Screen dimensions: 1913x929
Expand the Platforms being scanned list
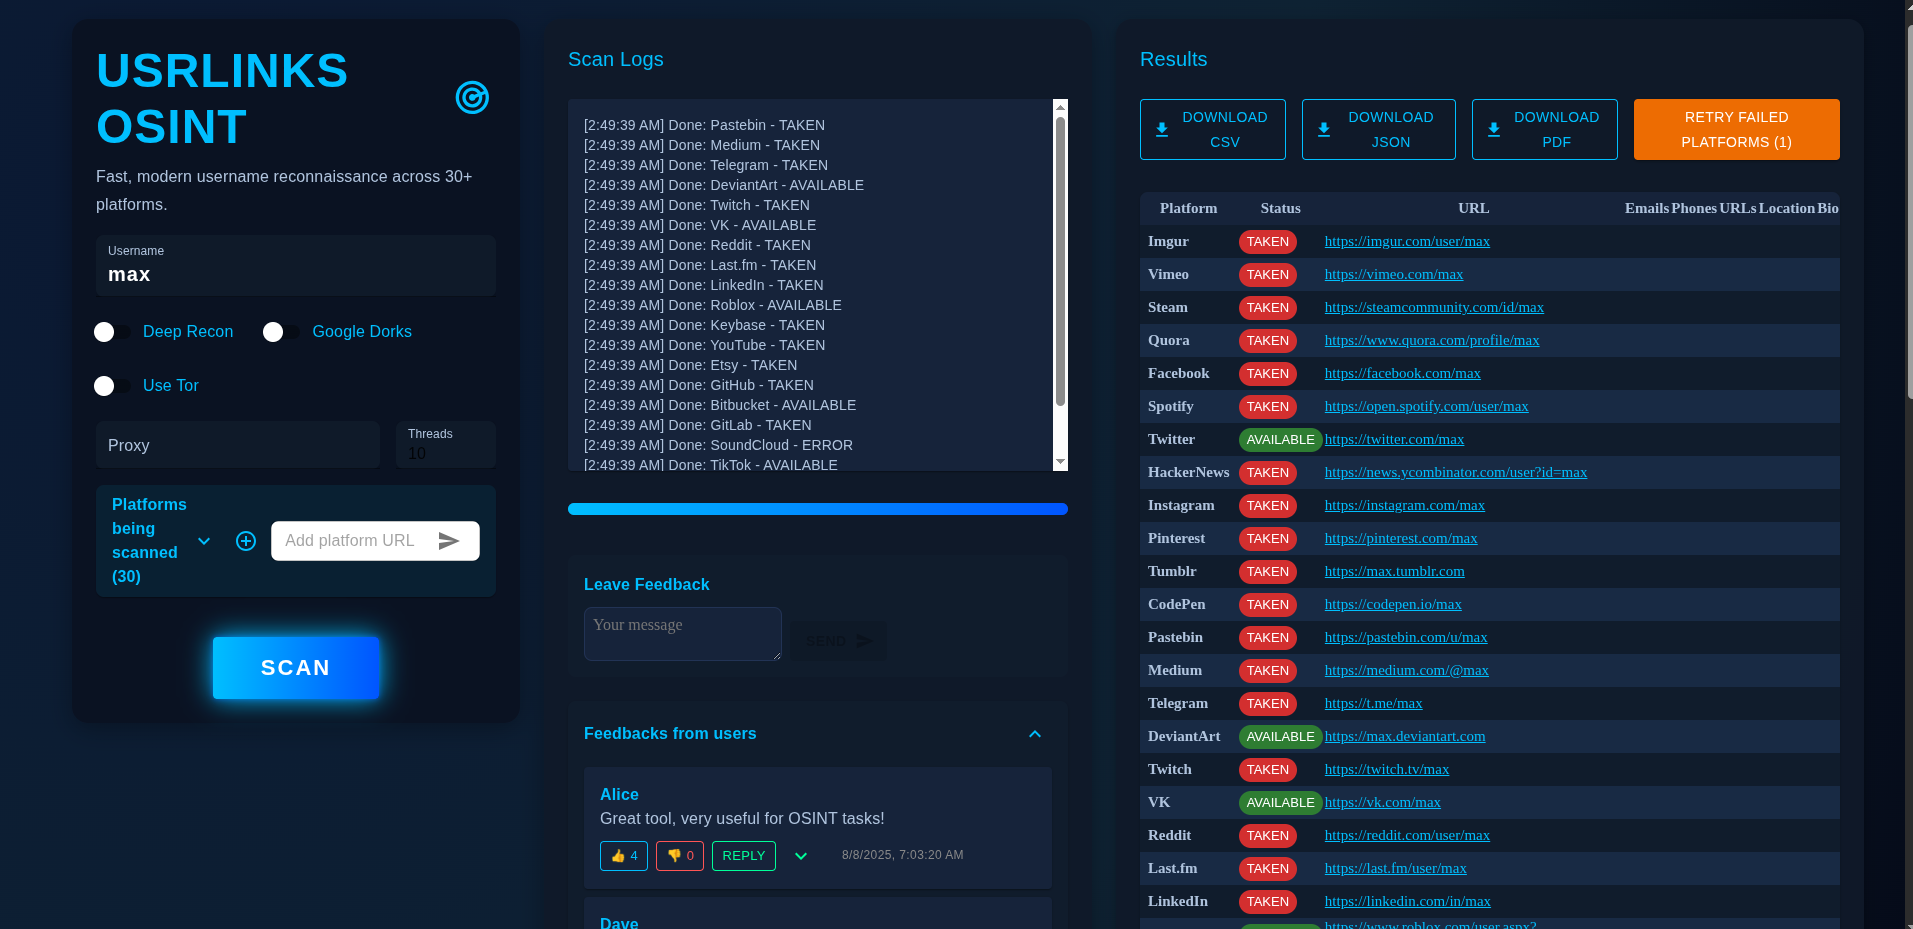204,541
